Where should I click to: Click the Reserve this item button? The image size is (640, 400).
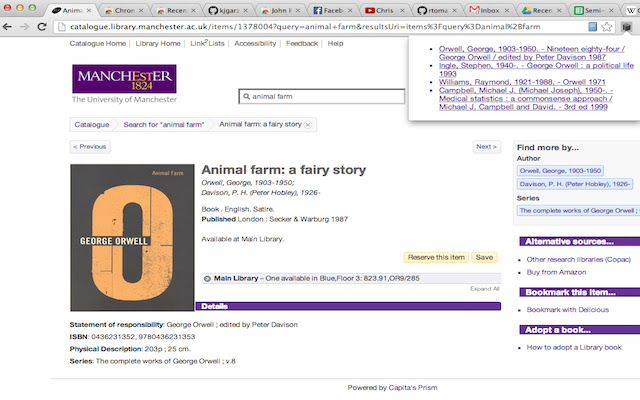(436, 258)
